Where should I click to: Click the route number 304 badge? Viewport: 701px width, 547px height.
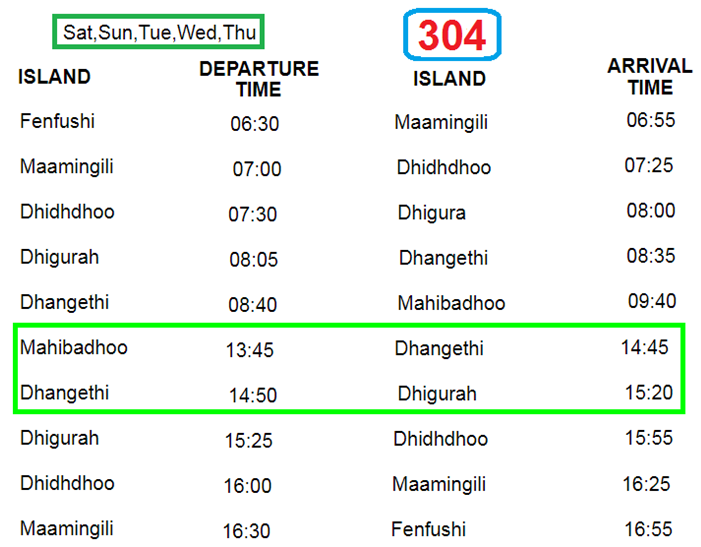click(x=451, y=35)
